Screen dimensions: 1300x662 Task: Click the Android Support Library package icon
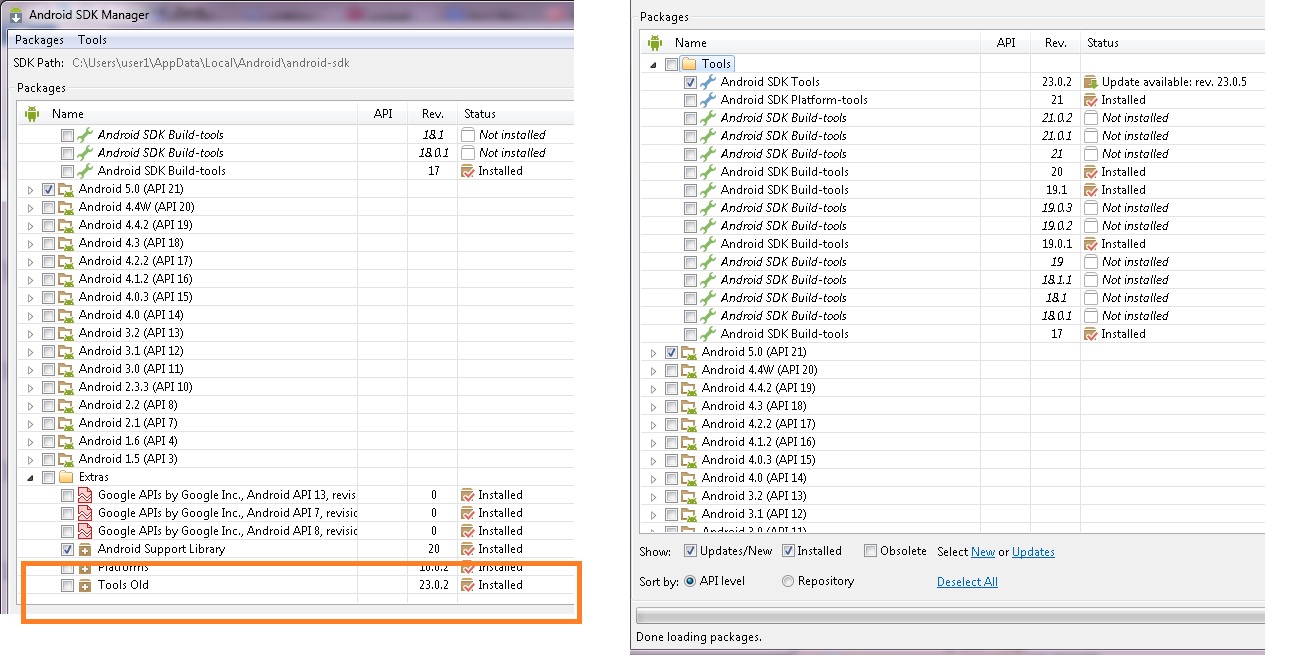pyautogui.click(x=85, y=549)
